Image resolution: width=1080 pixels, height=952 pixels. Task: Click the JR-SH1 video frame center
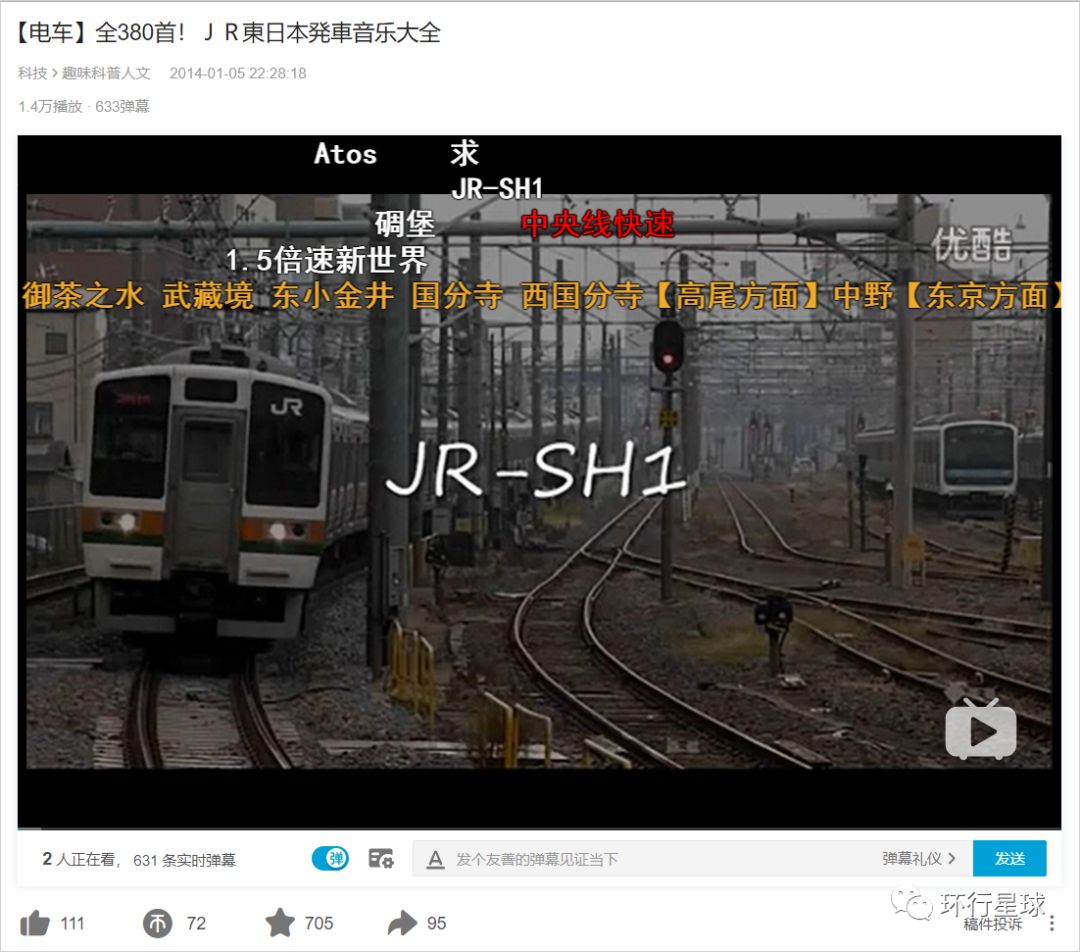point(539,481)
